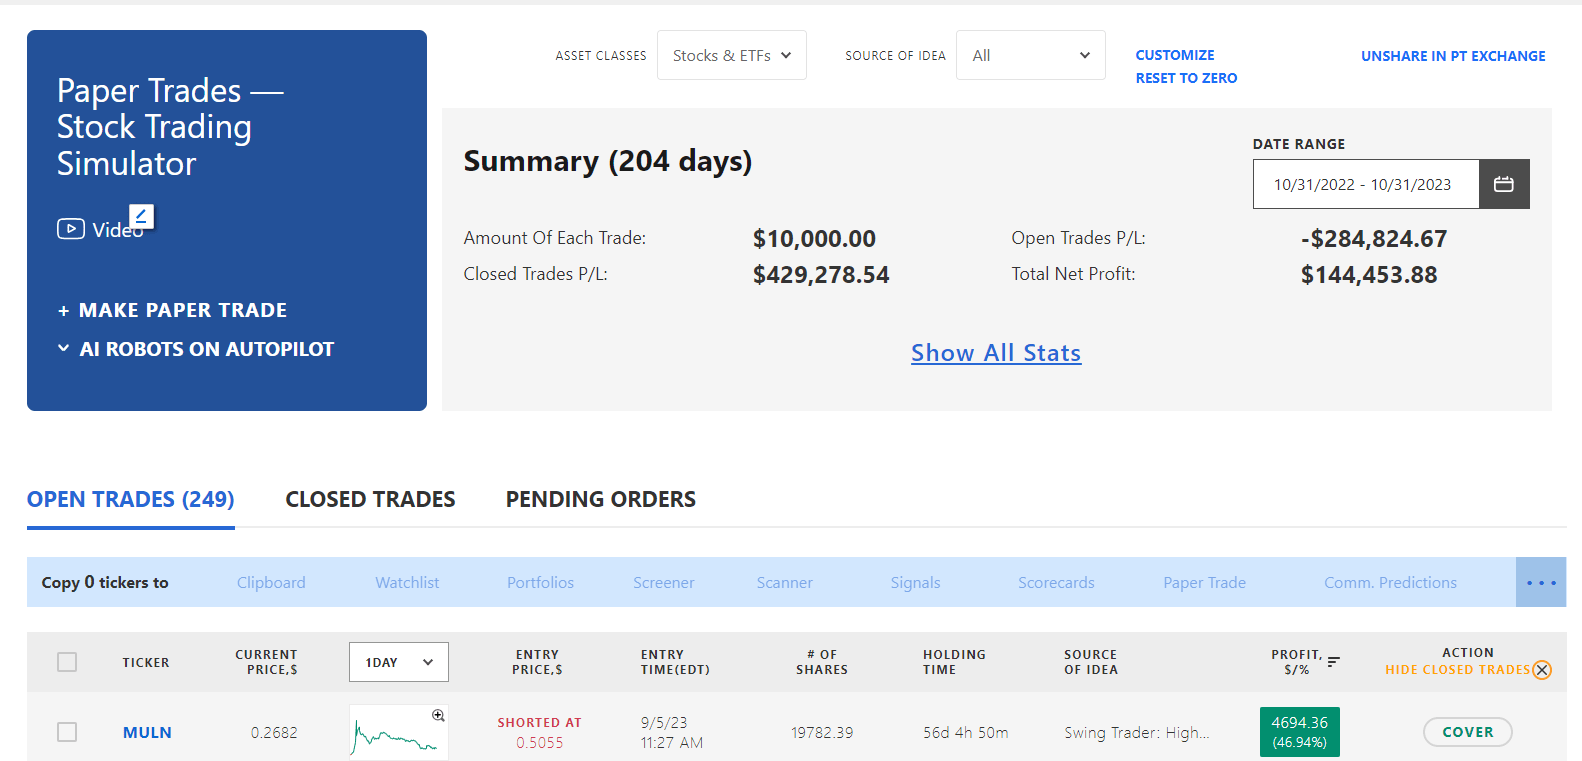
Task: Click Hide Closed Trades text
Action: 1457,670
